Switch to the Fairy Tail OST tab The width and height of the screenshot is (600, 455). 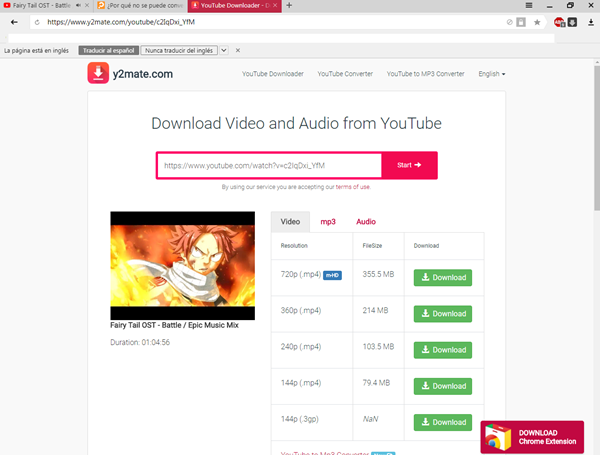click(x=41, y=5)
